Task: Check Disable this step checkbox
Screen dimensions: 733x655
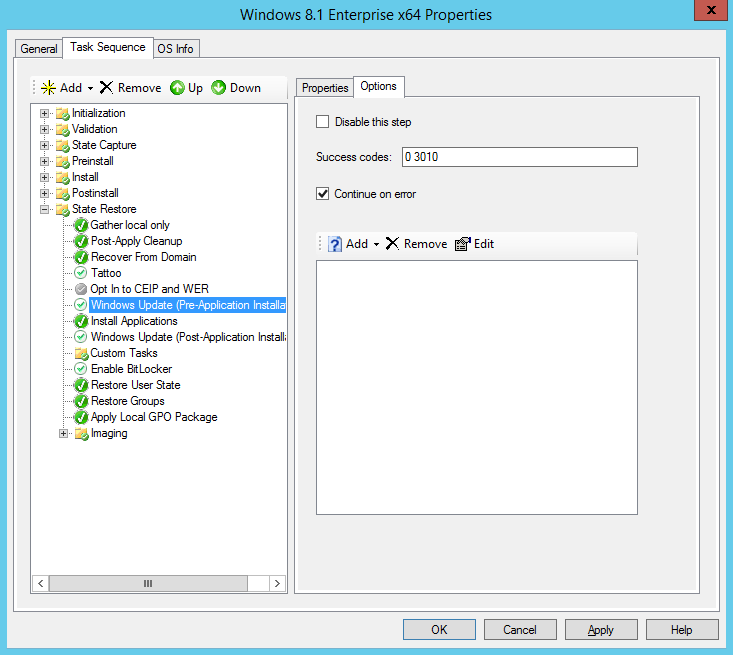Action: [x=323, y=122]
